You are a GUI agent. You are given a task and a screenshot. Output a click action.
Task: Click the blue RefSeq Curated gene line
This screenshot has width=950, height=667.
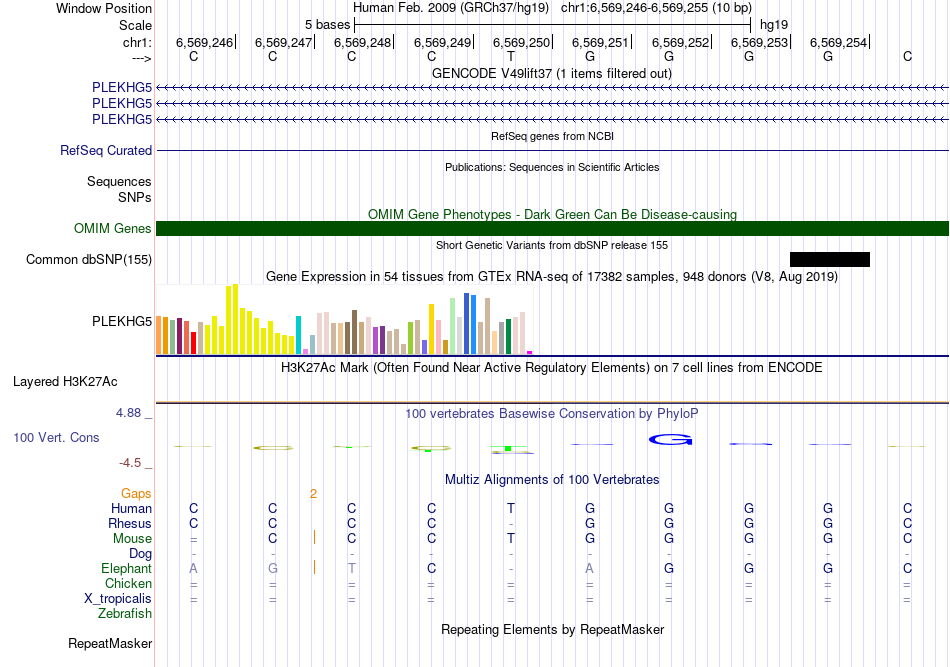553,150
